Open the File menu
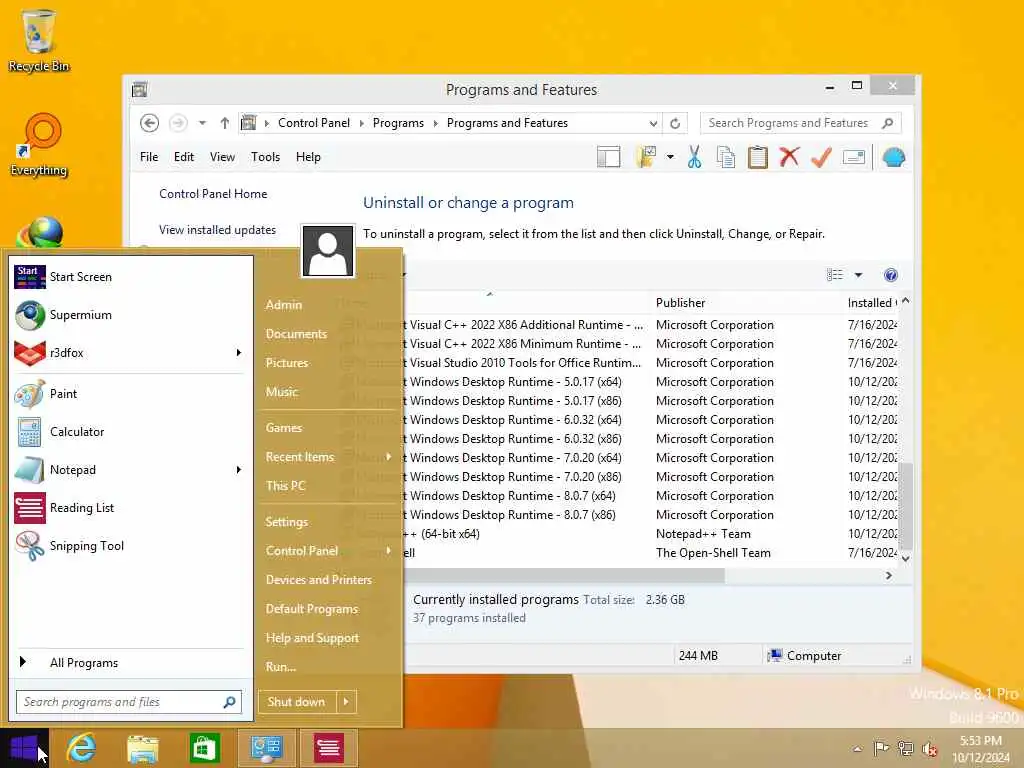The image size is (1024, 768). [x=149, y=157]
